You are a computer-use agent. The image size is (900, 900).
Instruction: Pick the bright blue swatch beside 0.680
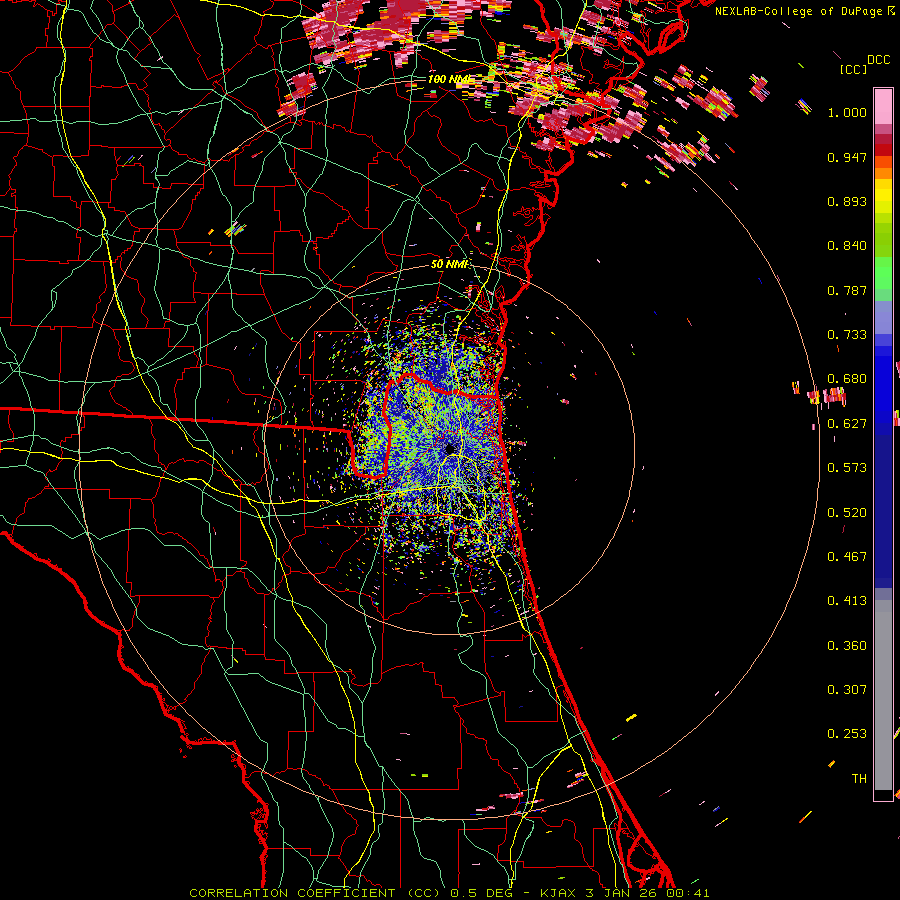883,385
